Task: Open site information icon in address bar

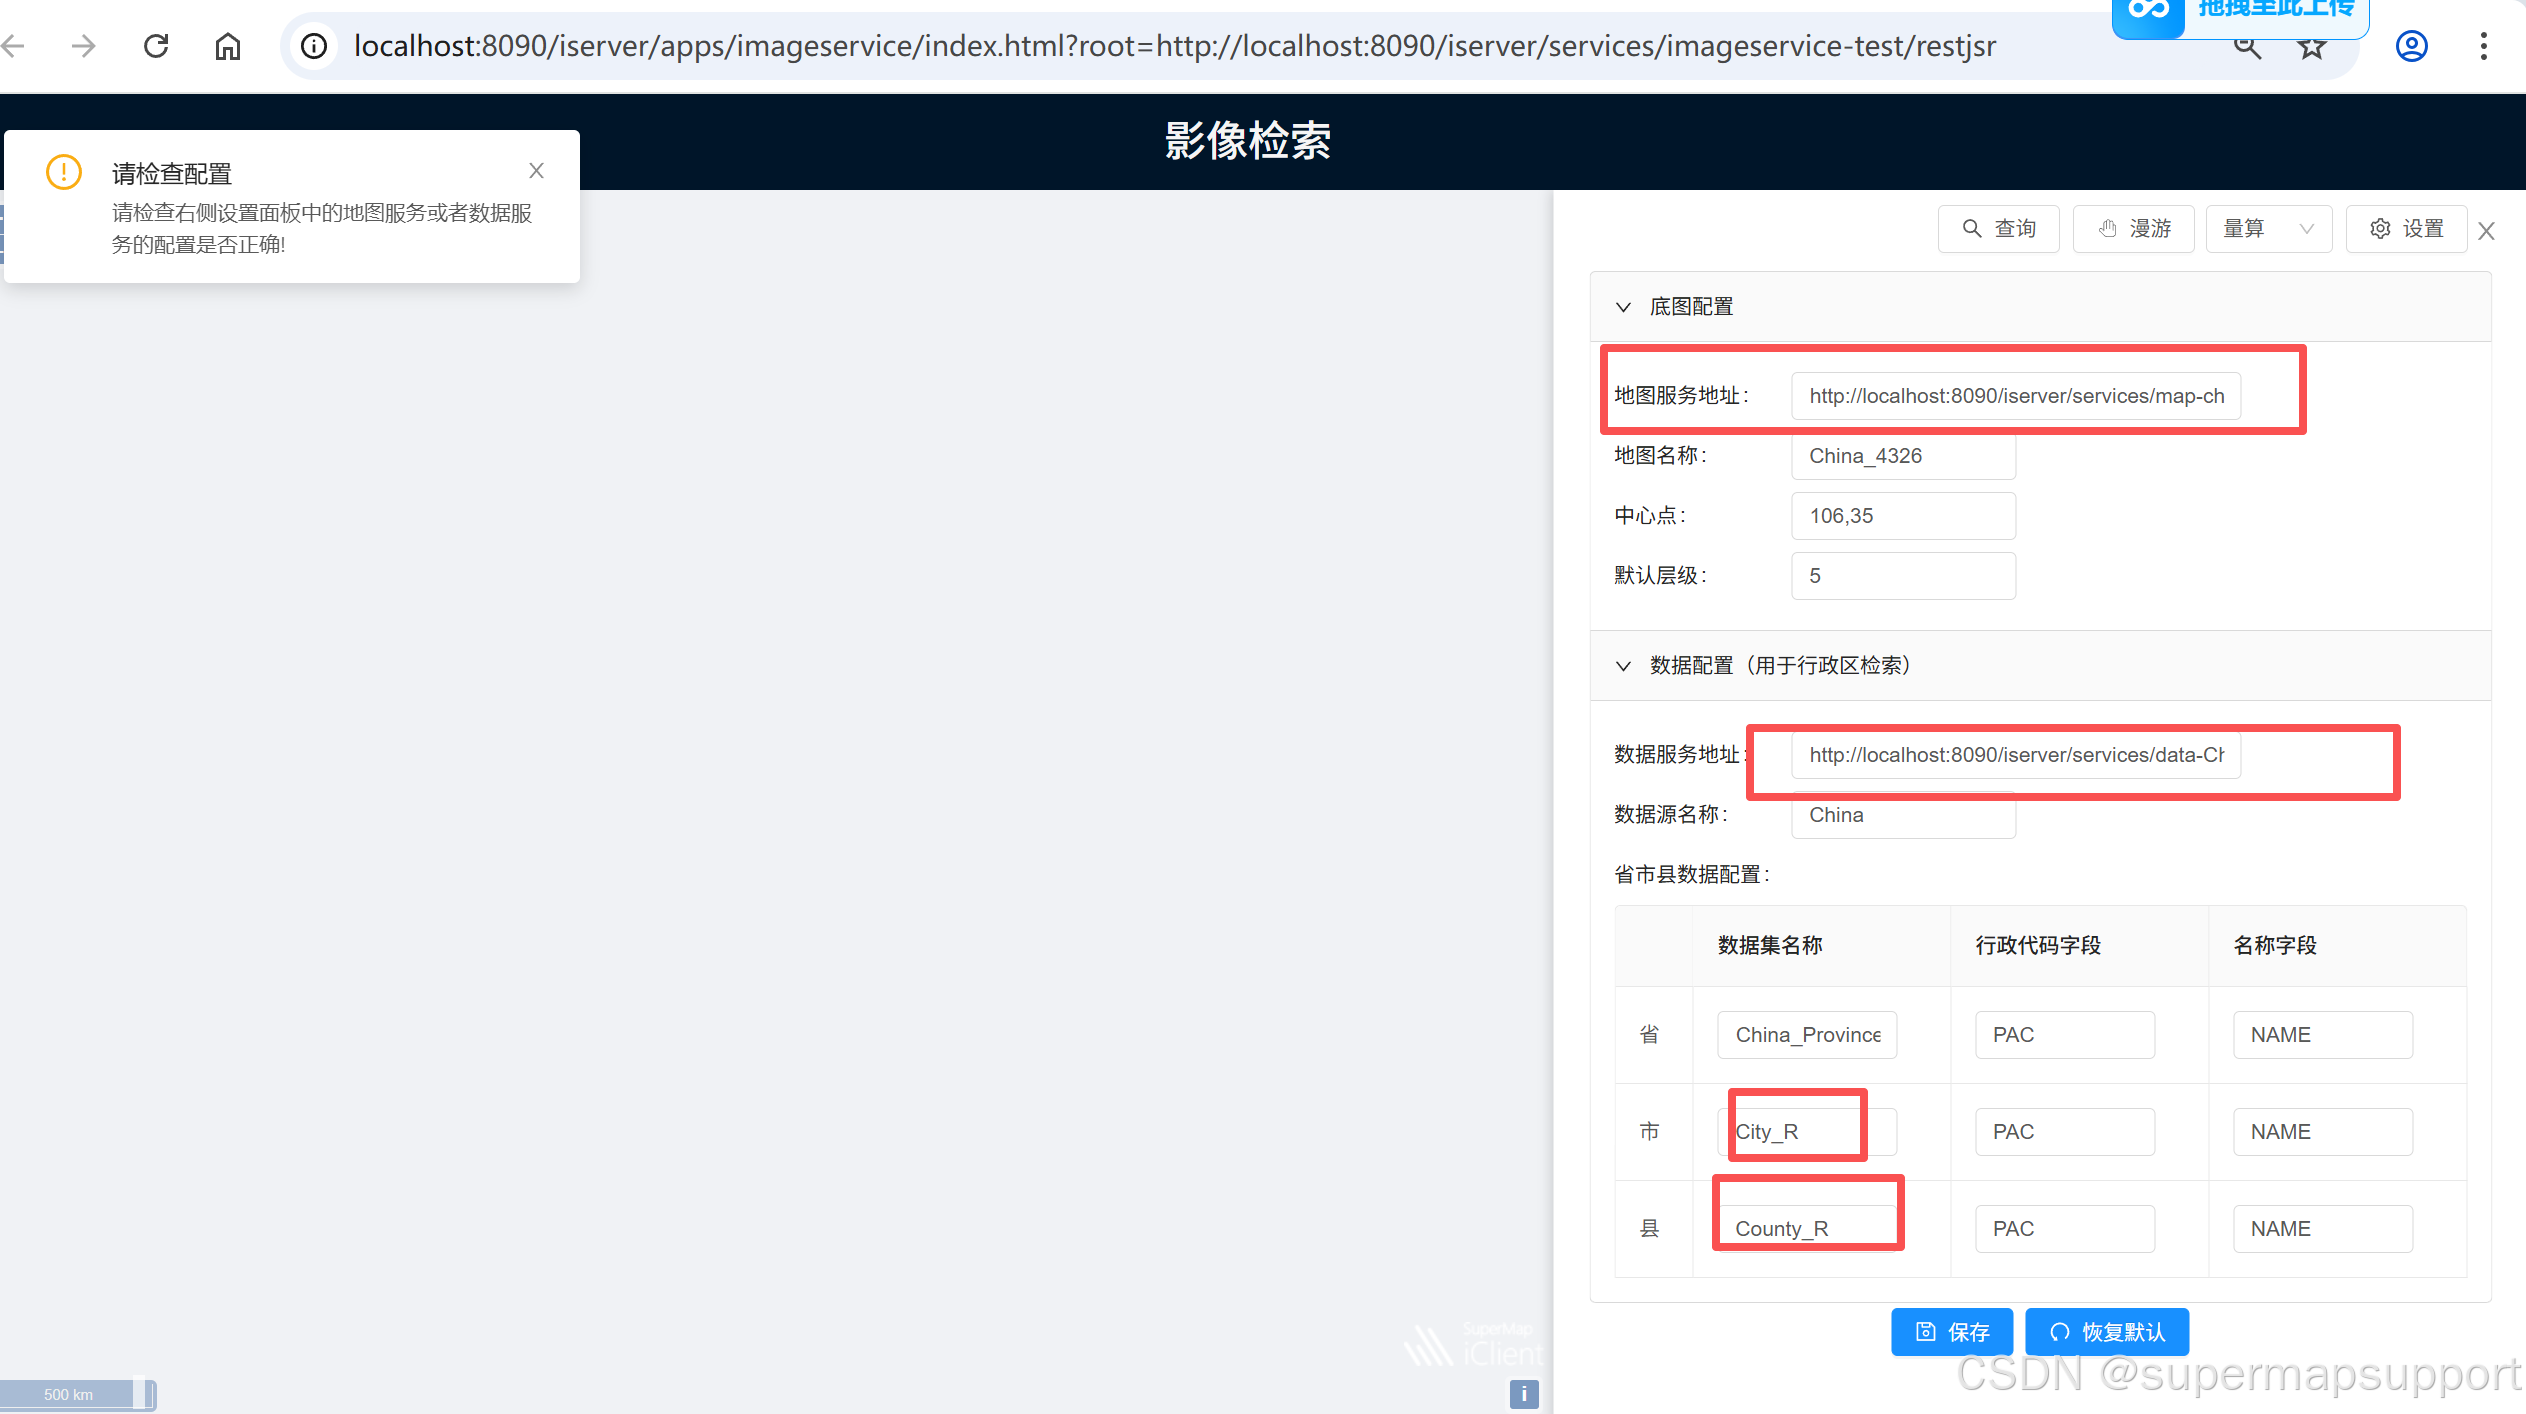Action: [314, 45]
